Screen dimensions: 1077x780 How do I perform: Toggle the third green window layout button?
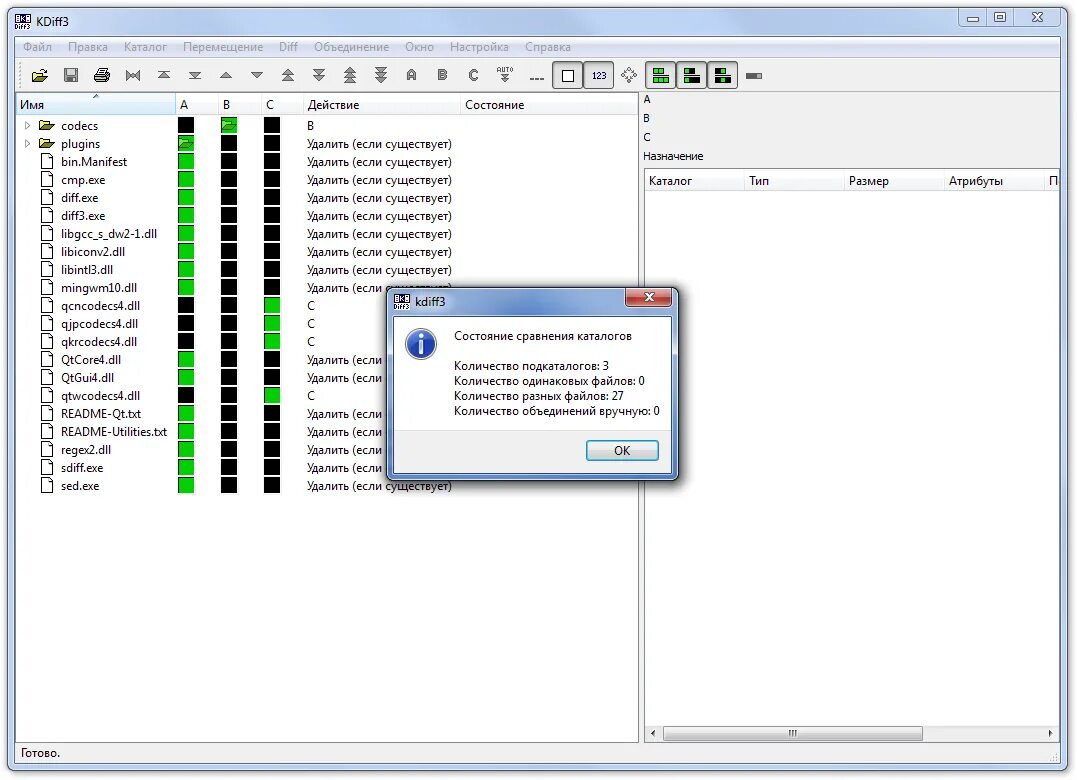723,76
